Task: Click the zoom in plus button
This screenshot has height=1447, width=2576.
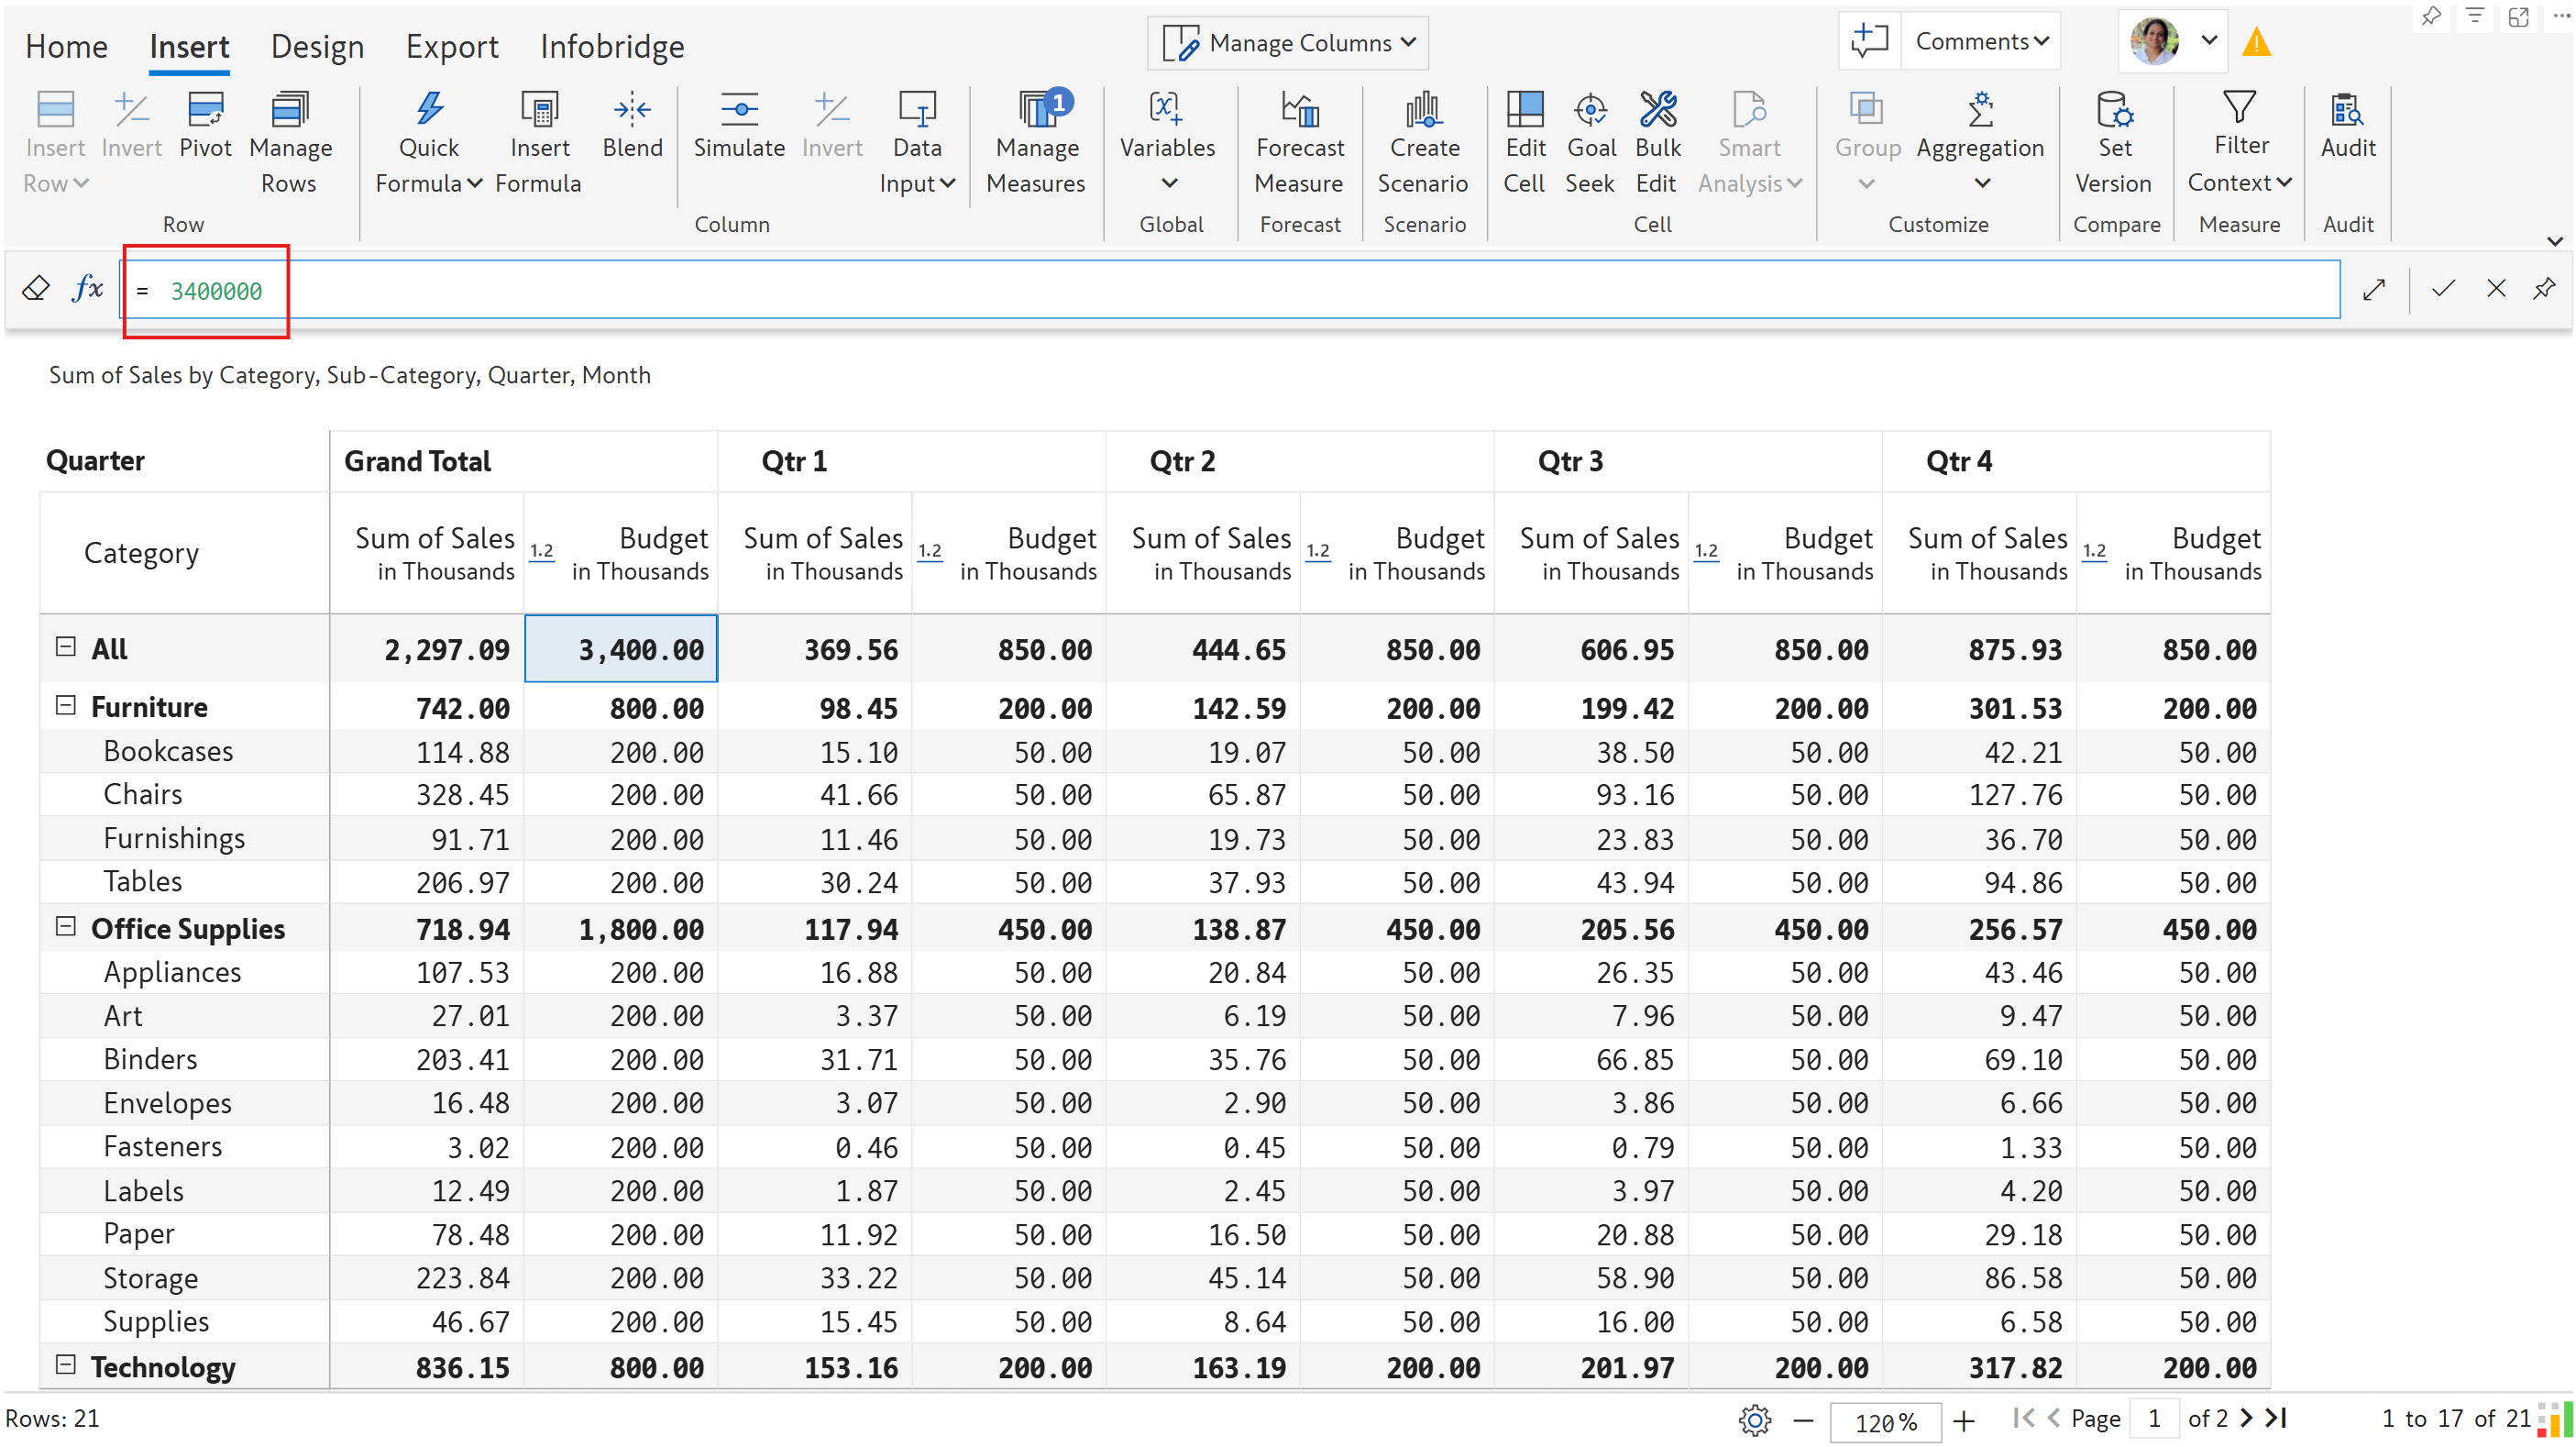Action: point(1964,1421)
